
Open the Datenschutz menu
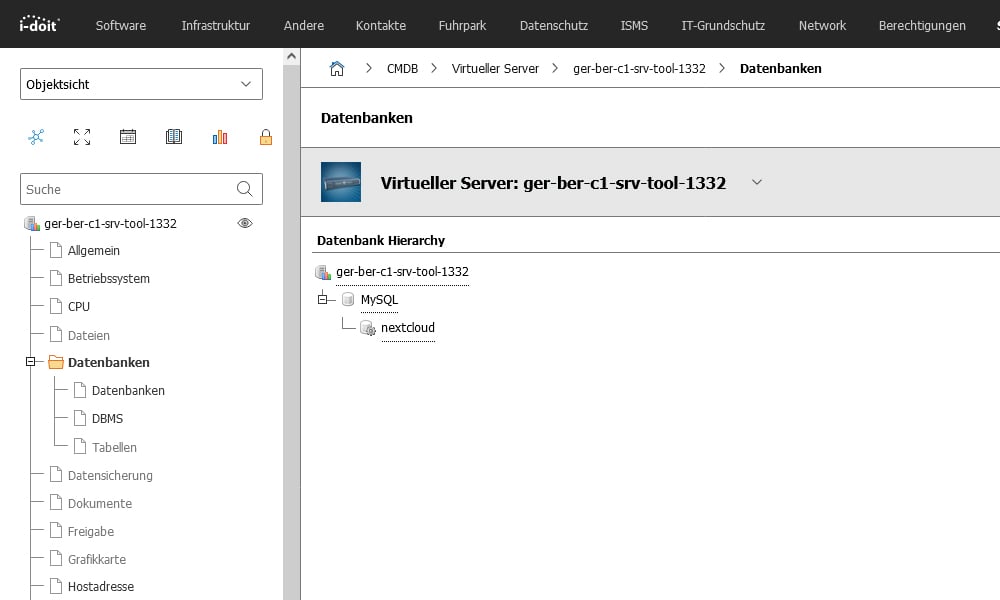tap(554, 26)
